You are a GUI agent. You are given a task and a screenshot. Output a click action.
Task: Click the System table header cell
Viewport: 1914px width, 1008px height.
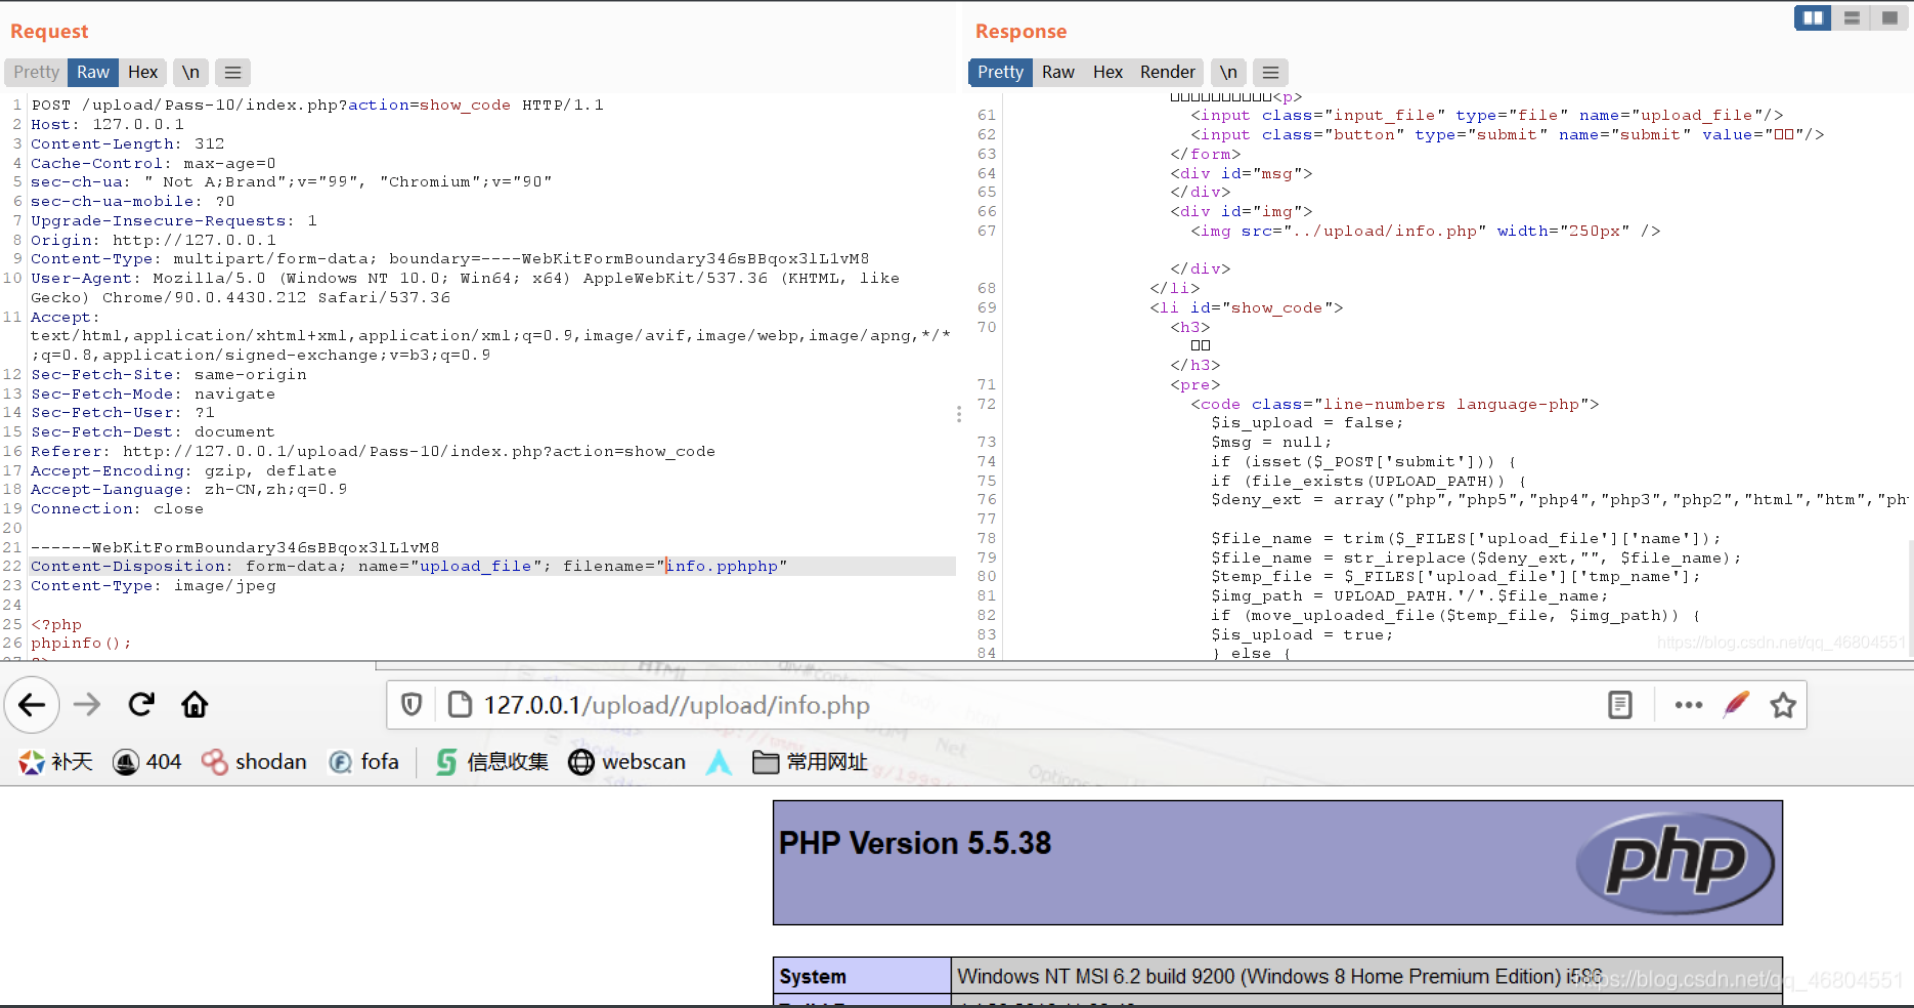(862, 976)
